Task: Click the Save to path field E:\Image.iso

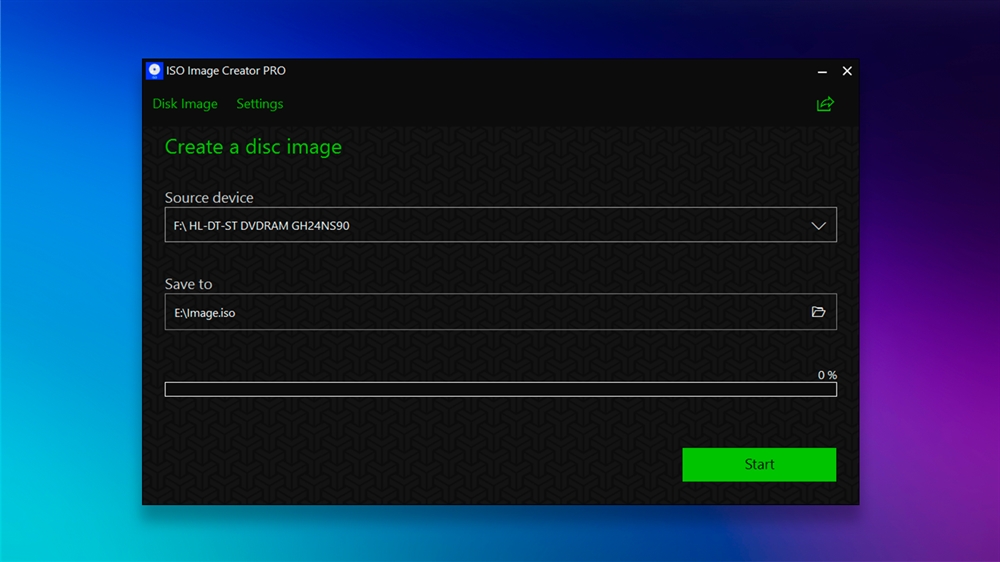Action: click(501, 312)
